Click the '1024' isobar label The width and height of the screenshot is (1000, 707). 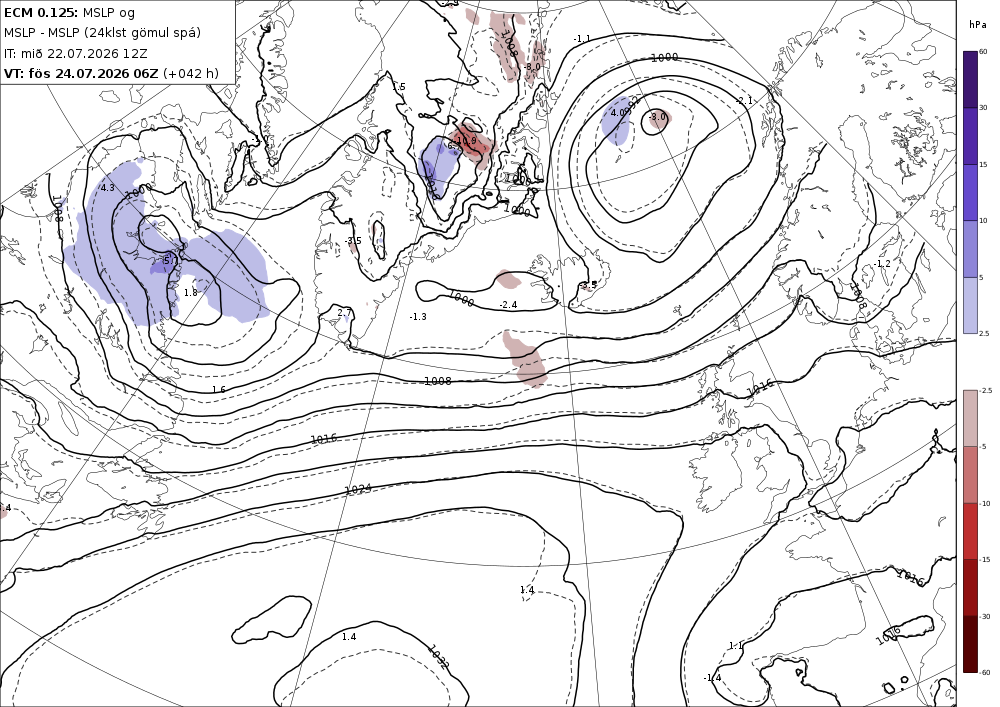pos(358,489)
